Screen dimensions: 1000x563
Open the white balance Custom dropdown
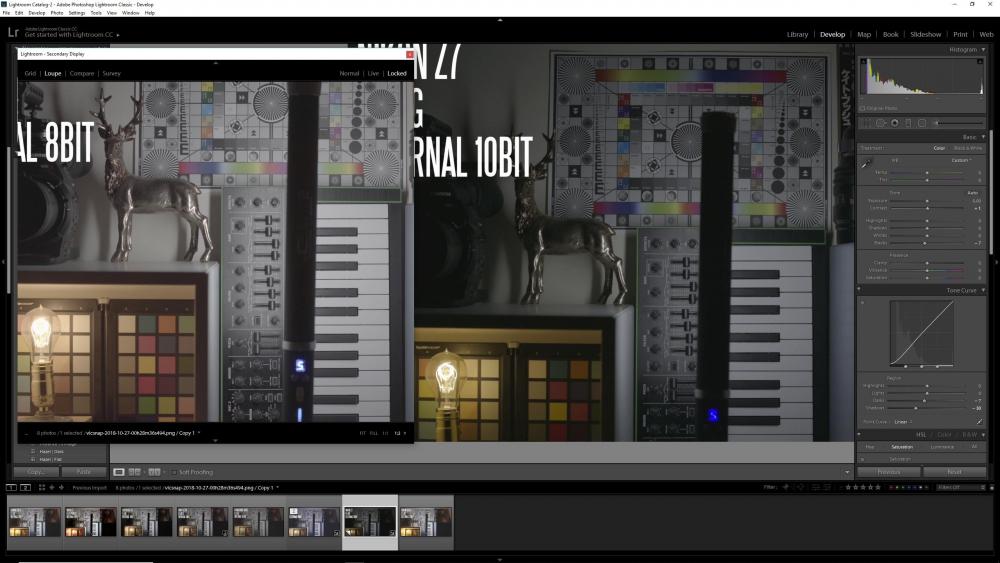pos(962,160)
